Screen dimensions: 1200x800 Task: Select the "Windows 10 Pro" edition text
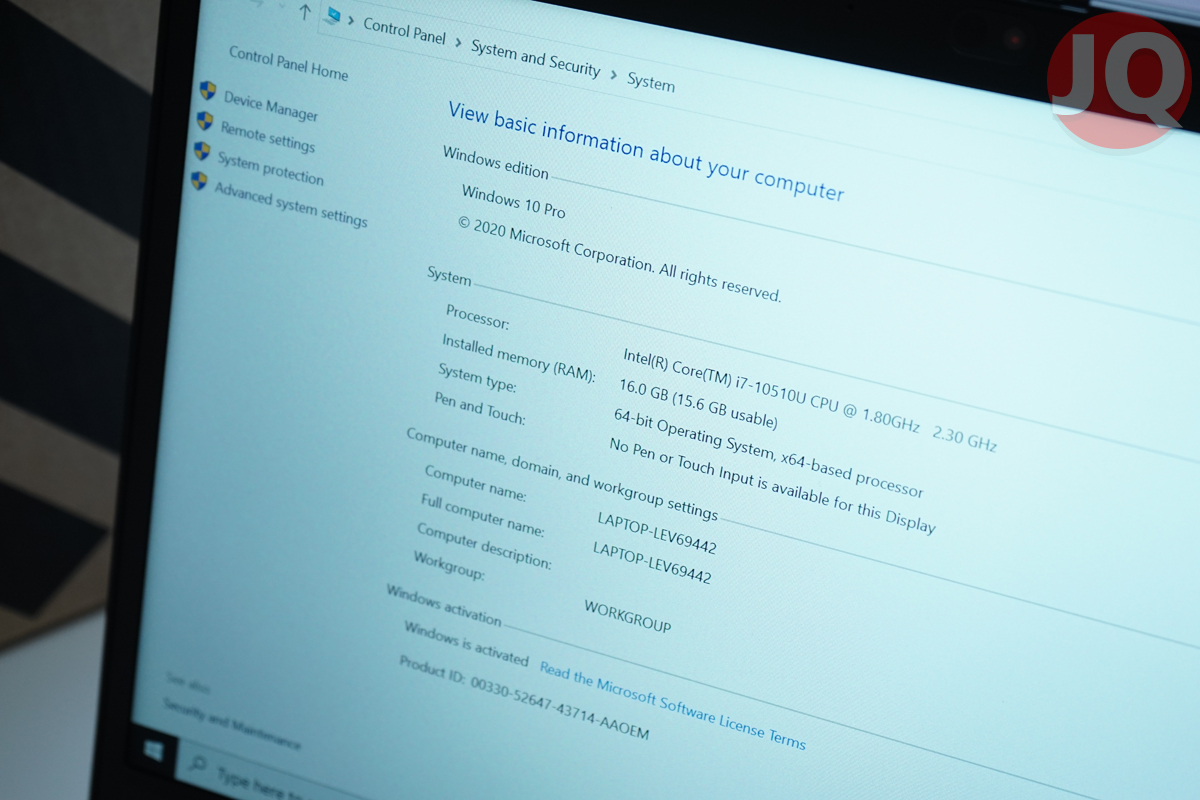(514, 201)
